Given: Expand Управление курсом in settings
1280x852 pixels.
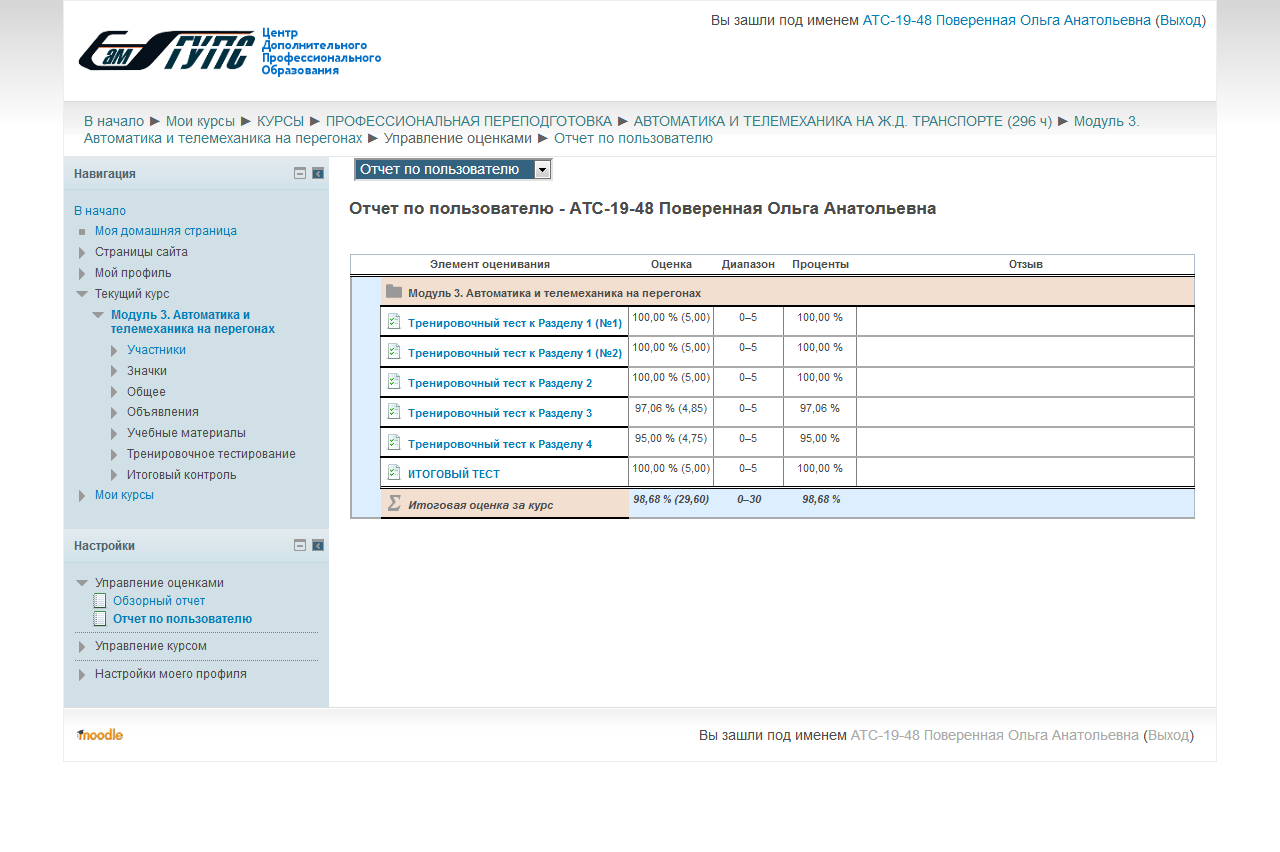Looking at the screenshot, I should [82, 647].
